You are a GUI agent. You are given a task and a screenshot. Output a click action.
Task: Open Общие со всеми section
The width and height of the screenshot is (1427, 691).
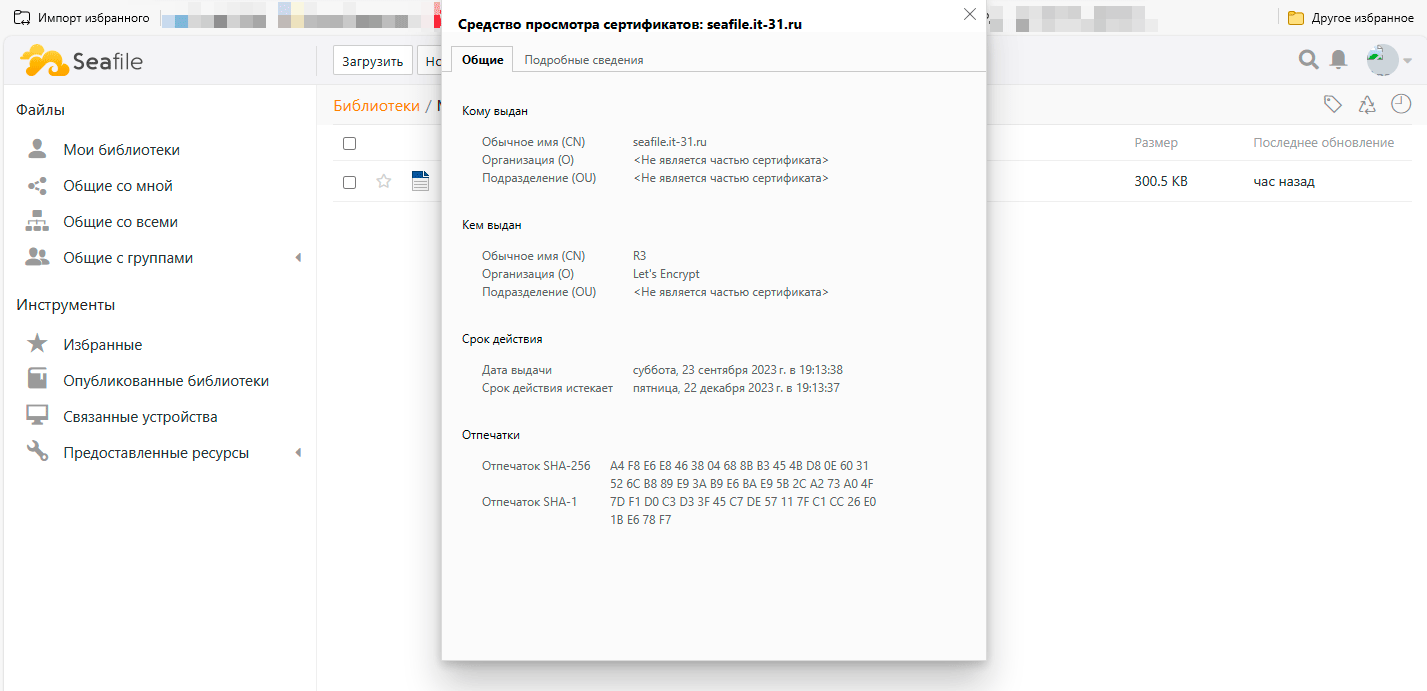click(121, 222)
